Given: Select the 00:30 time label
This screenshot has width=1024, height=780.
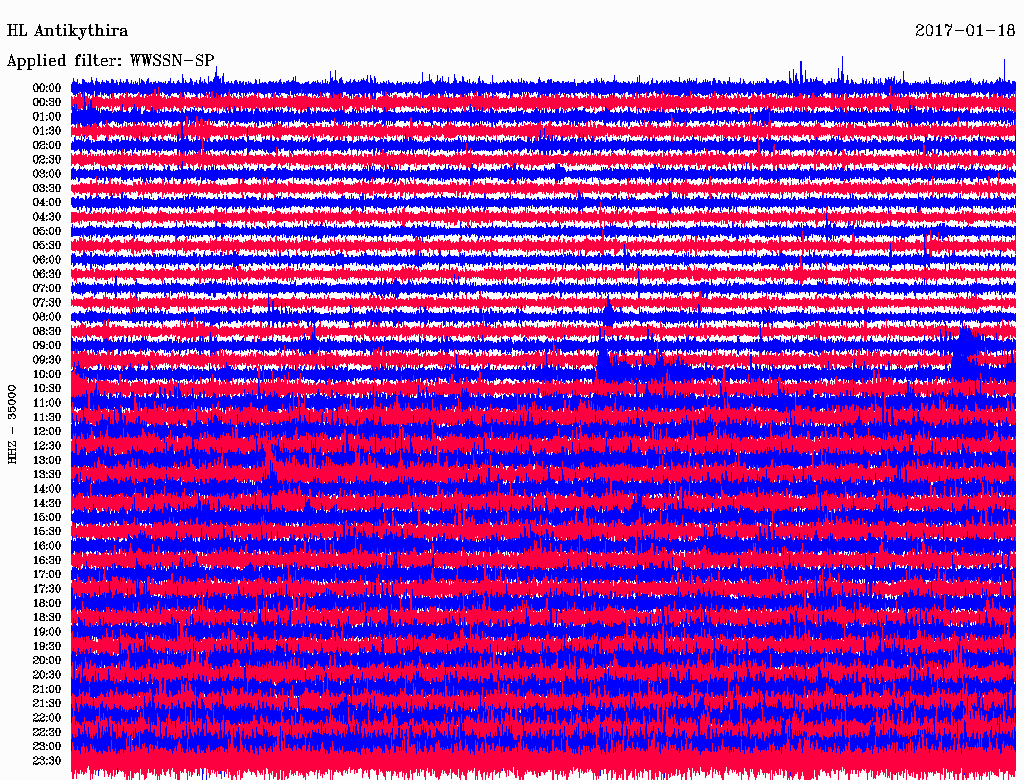Looking at the screenshot, I should click(x=47, y=103).
